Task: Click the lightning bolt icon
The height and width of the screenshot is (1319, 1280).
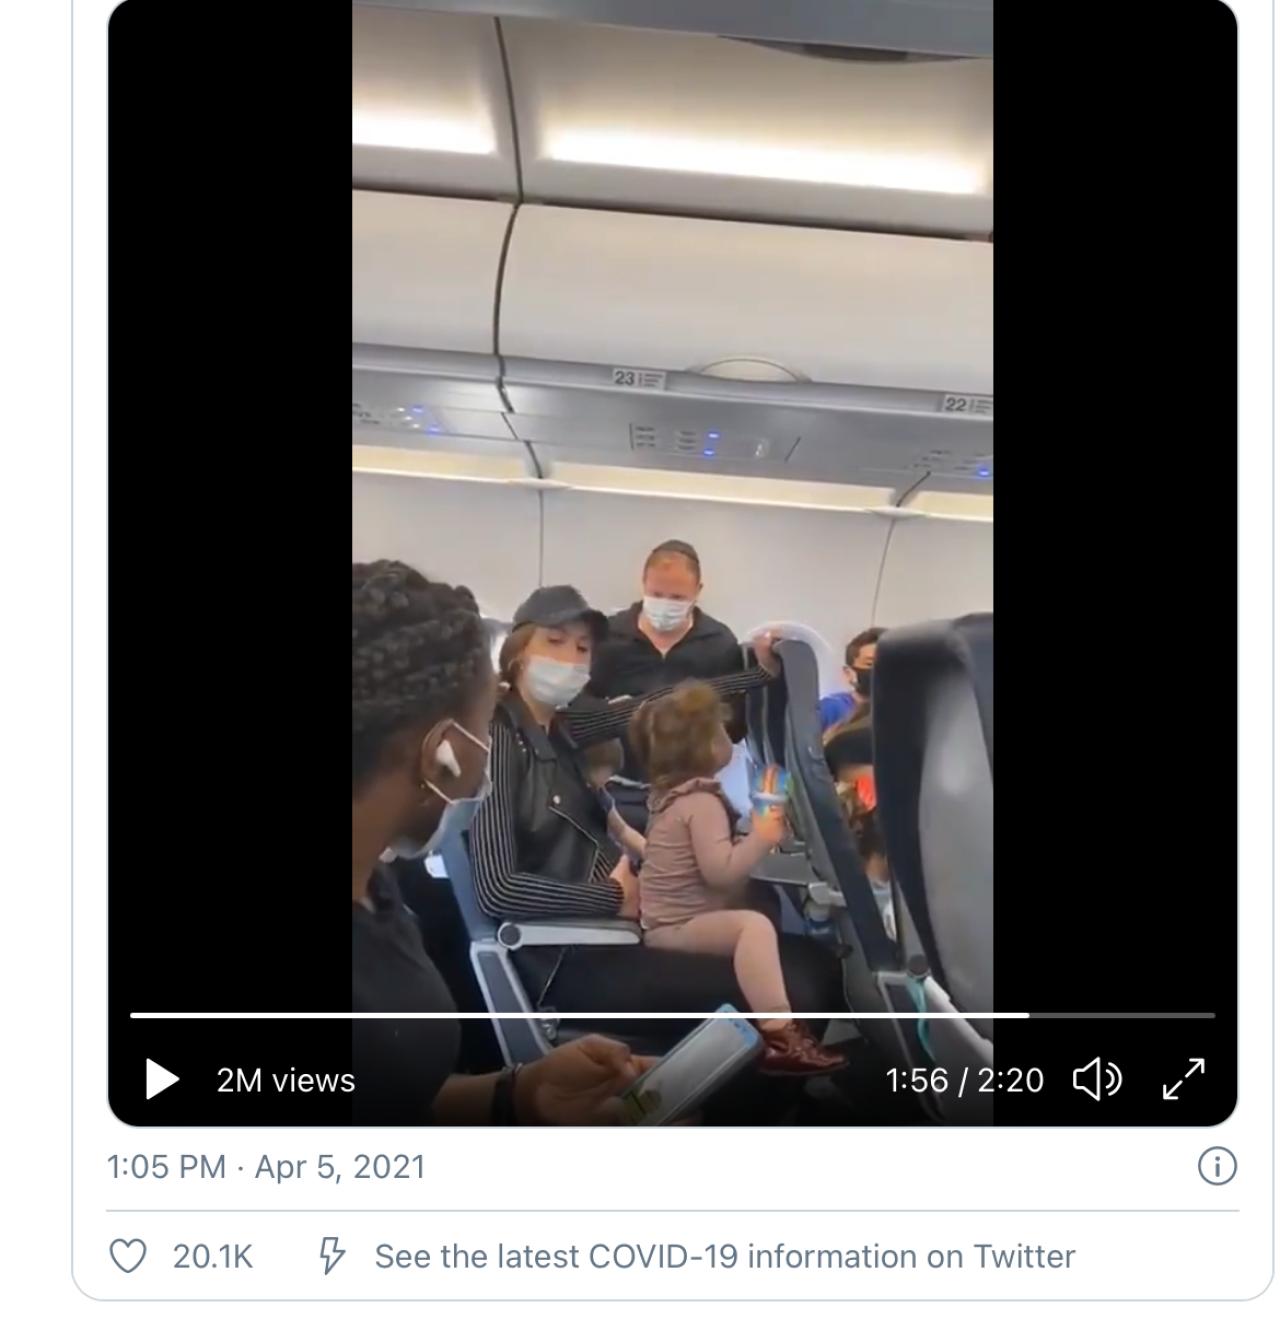Action: coord(331,1256)
